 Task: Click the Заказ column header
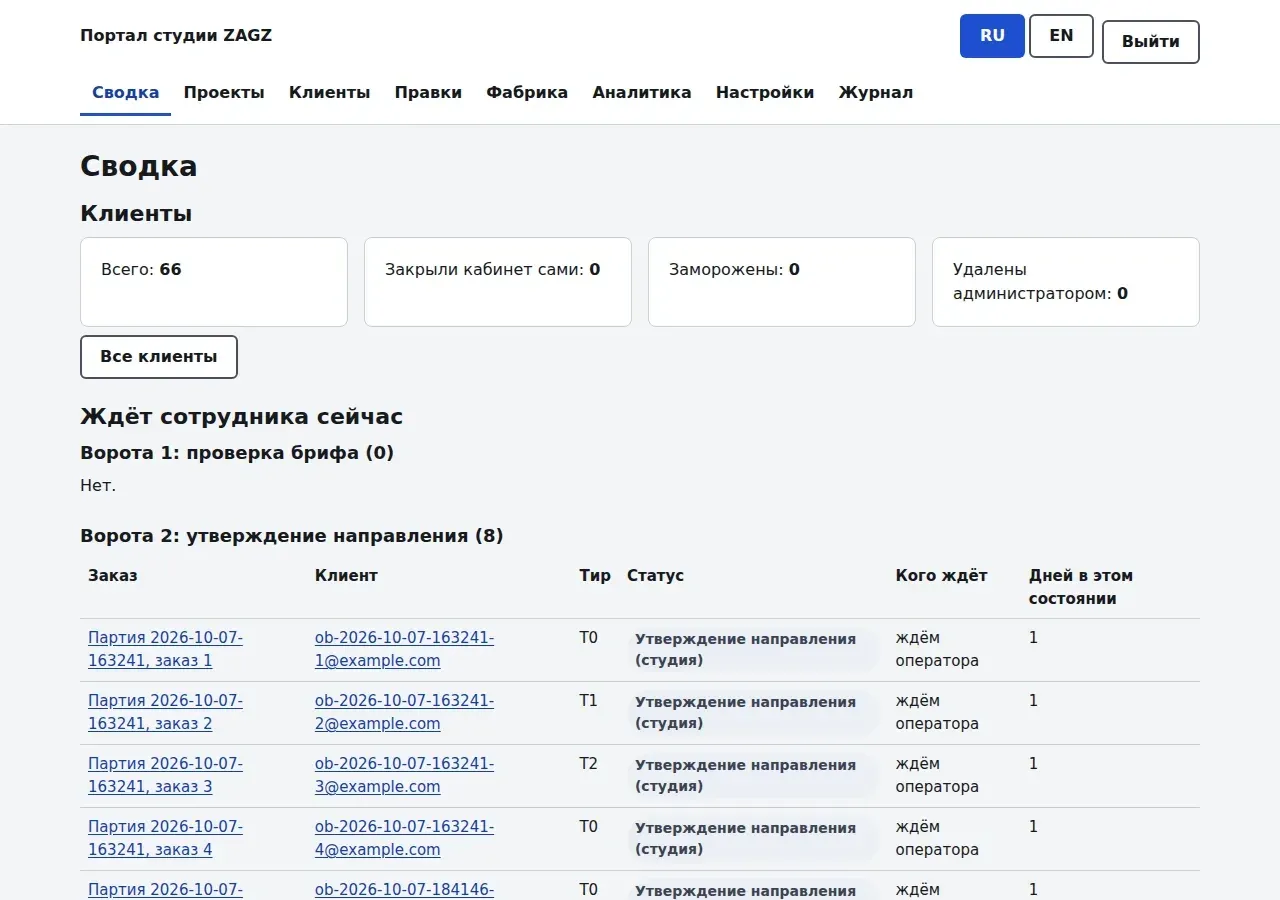coord(113,576)
